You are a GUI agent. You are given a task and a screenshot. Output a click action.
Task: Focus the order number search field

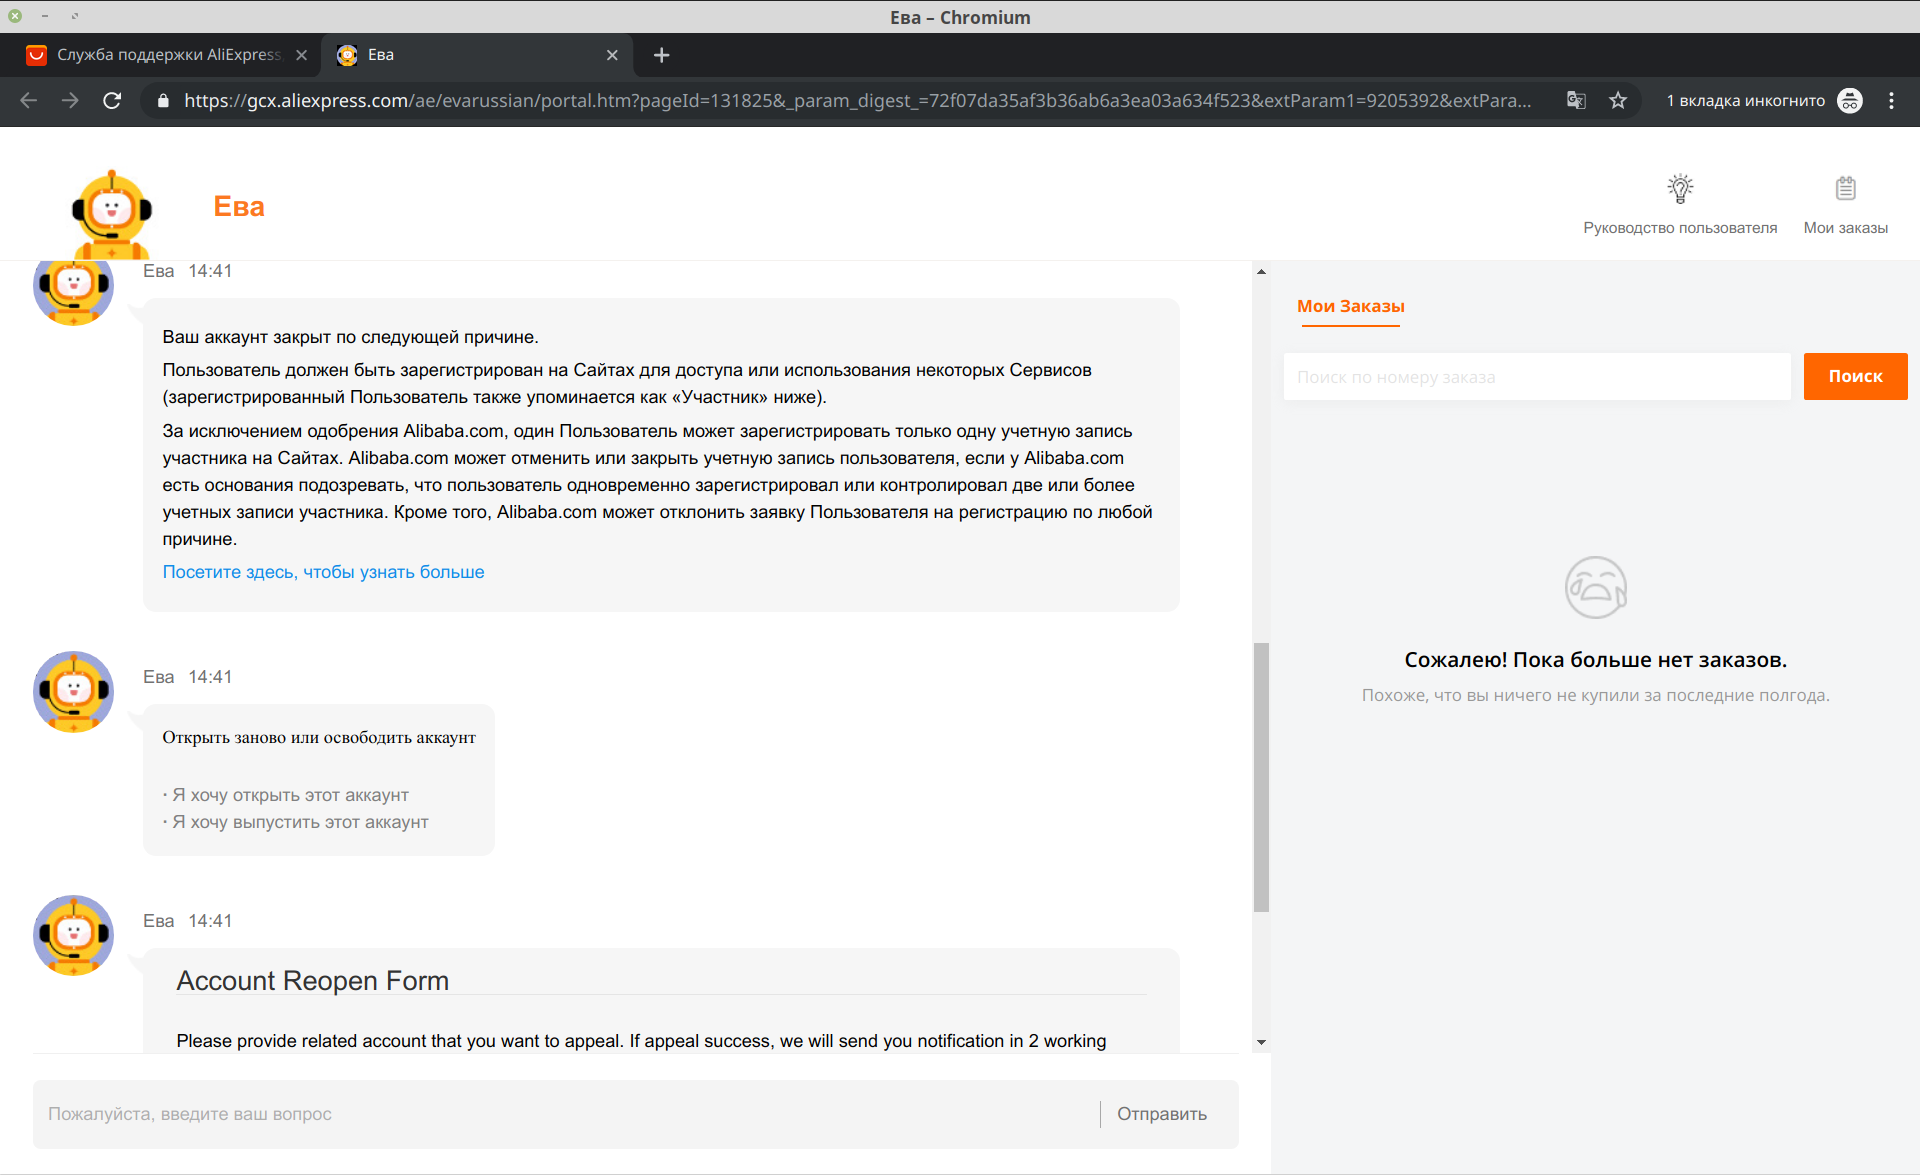coord(1537,377)
